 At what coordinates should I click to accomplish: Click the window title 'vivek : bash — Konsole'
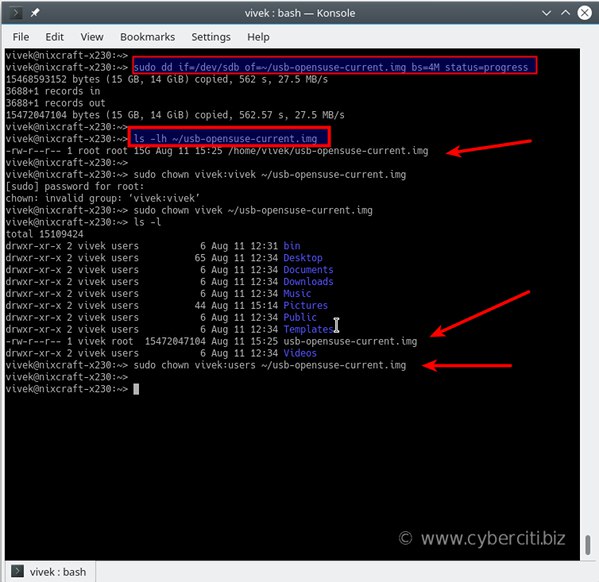click(300, 13)
